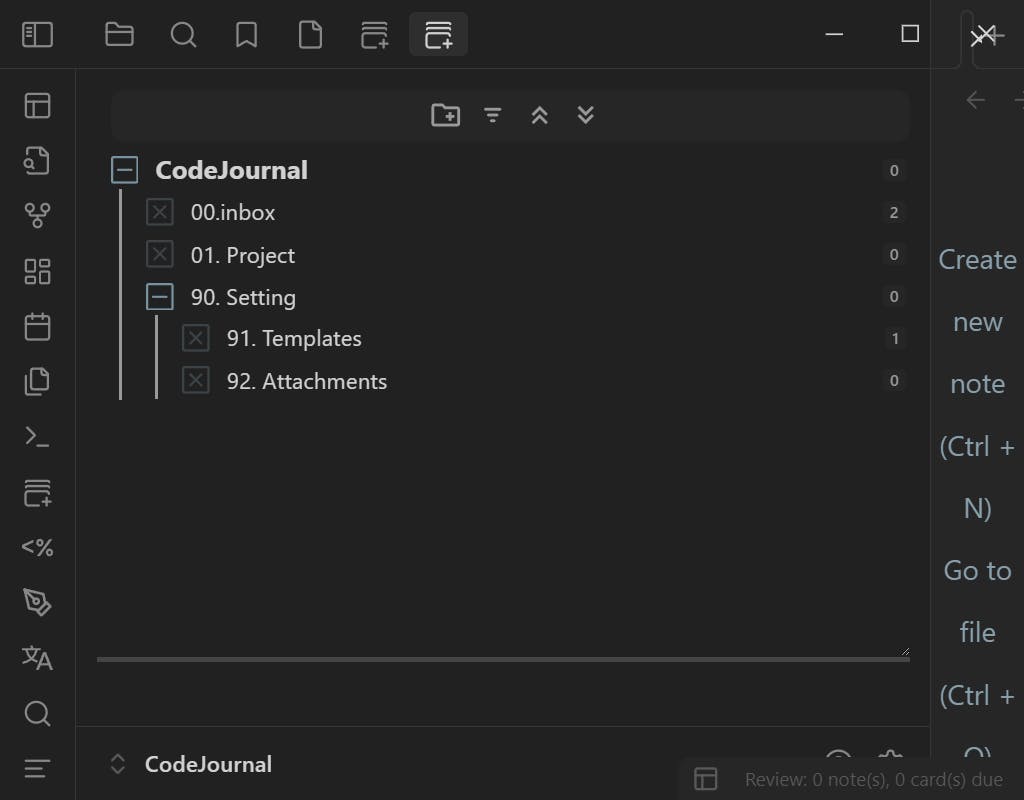Toggle the 91. Templates checkbox
The image size is (1024, 800).
click(x=196, y=339)
